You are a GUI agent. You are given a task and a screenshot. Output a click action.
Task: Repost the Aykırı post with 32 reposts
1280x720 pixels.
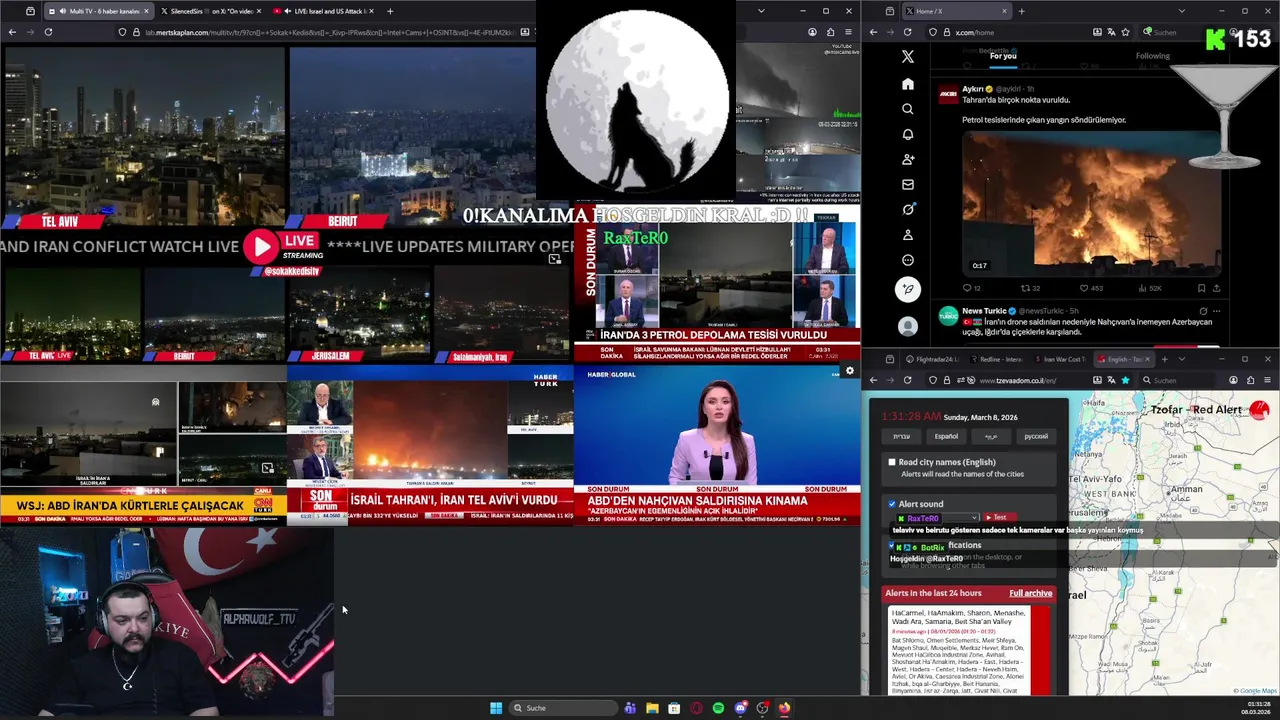click(x=1025, y=288)
